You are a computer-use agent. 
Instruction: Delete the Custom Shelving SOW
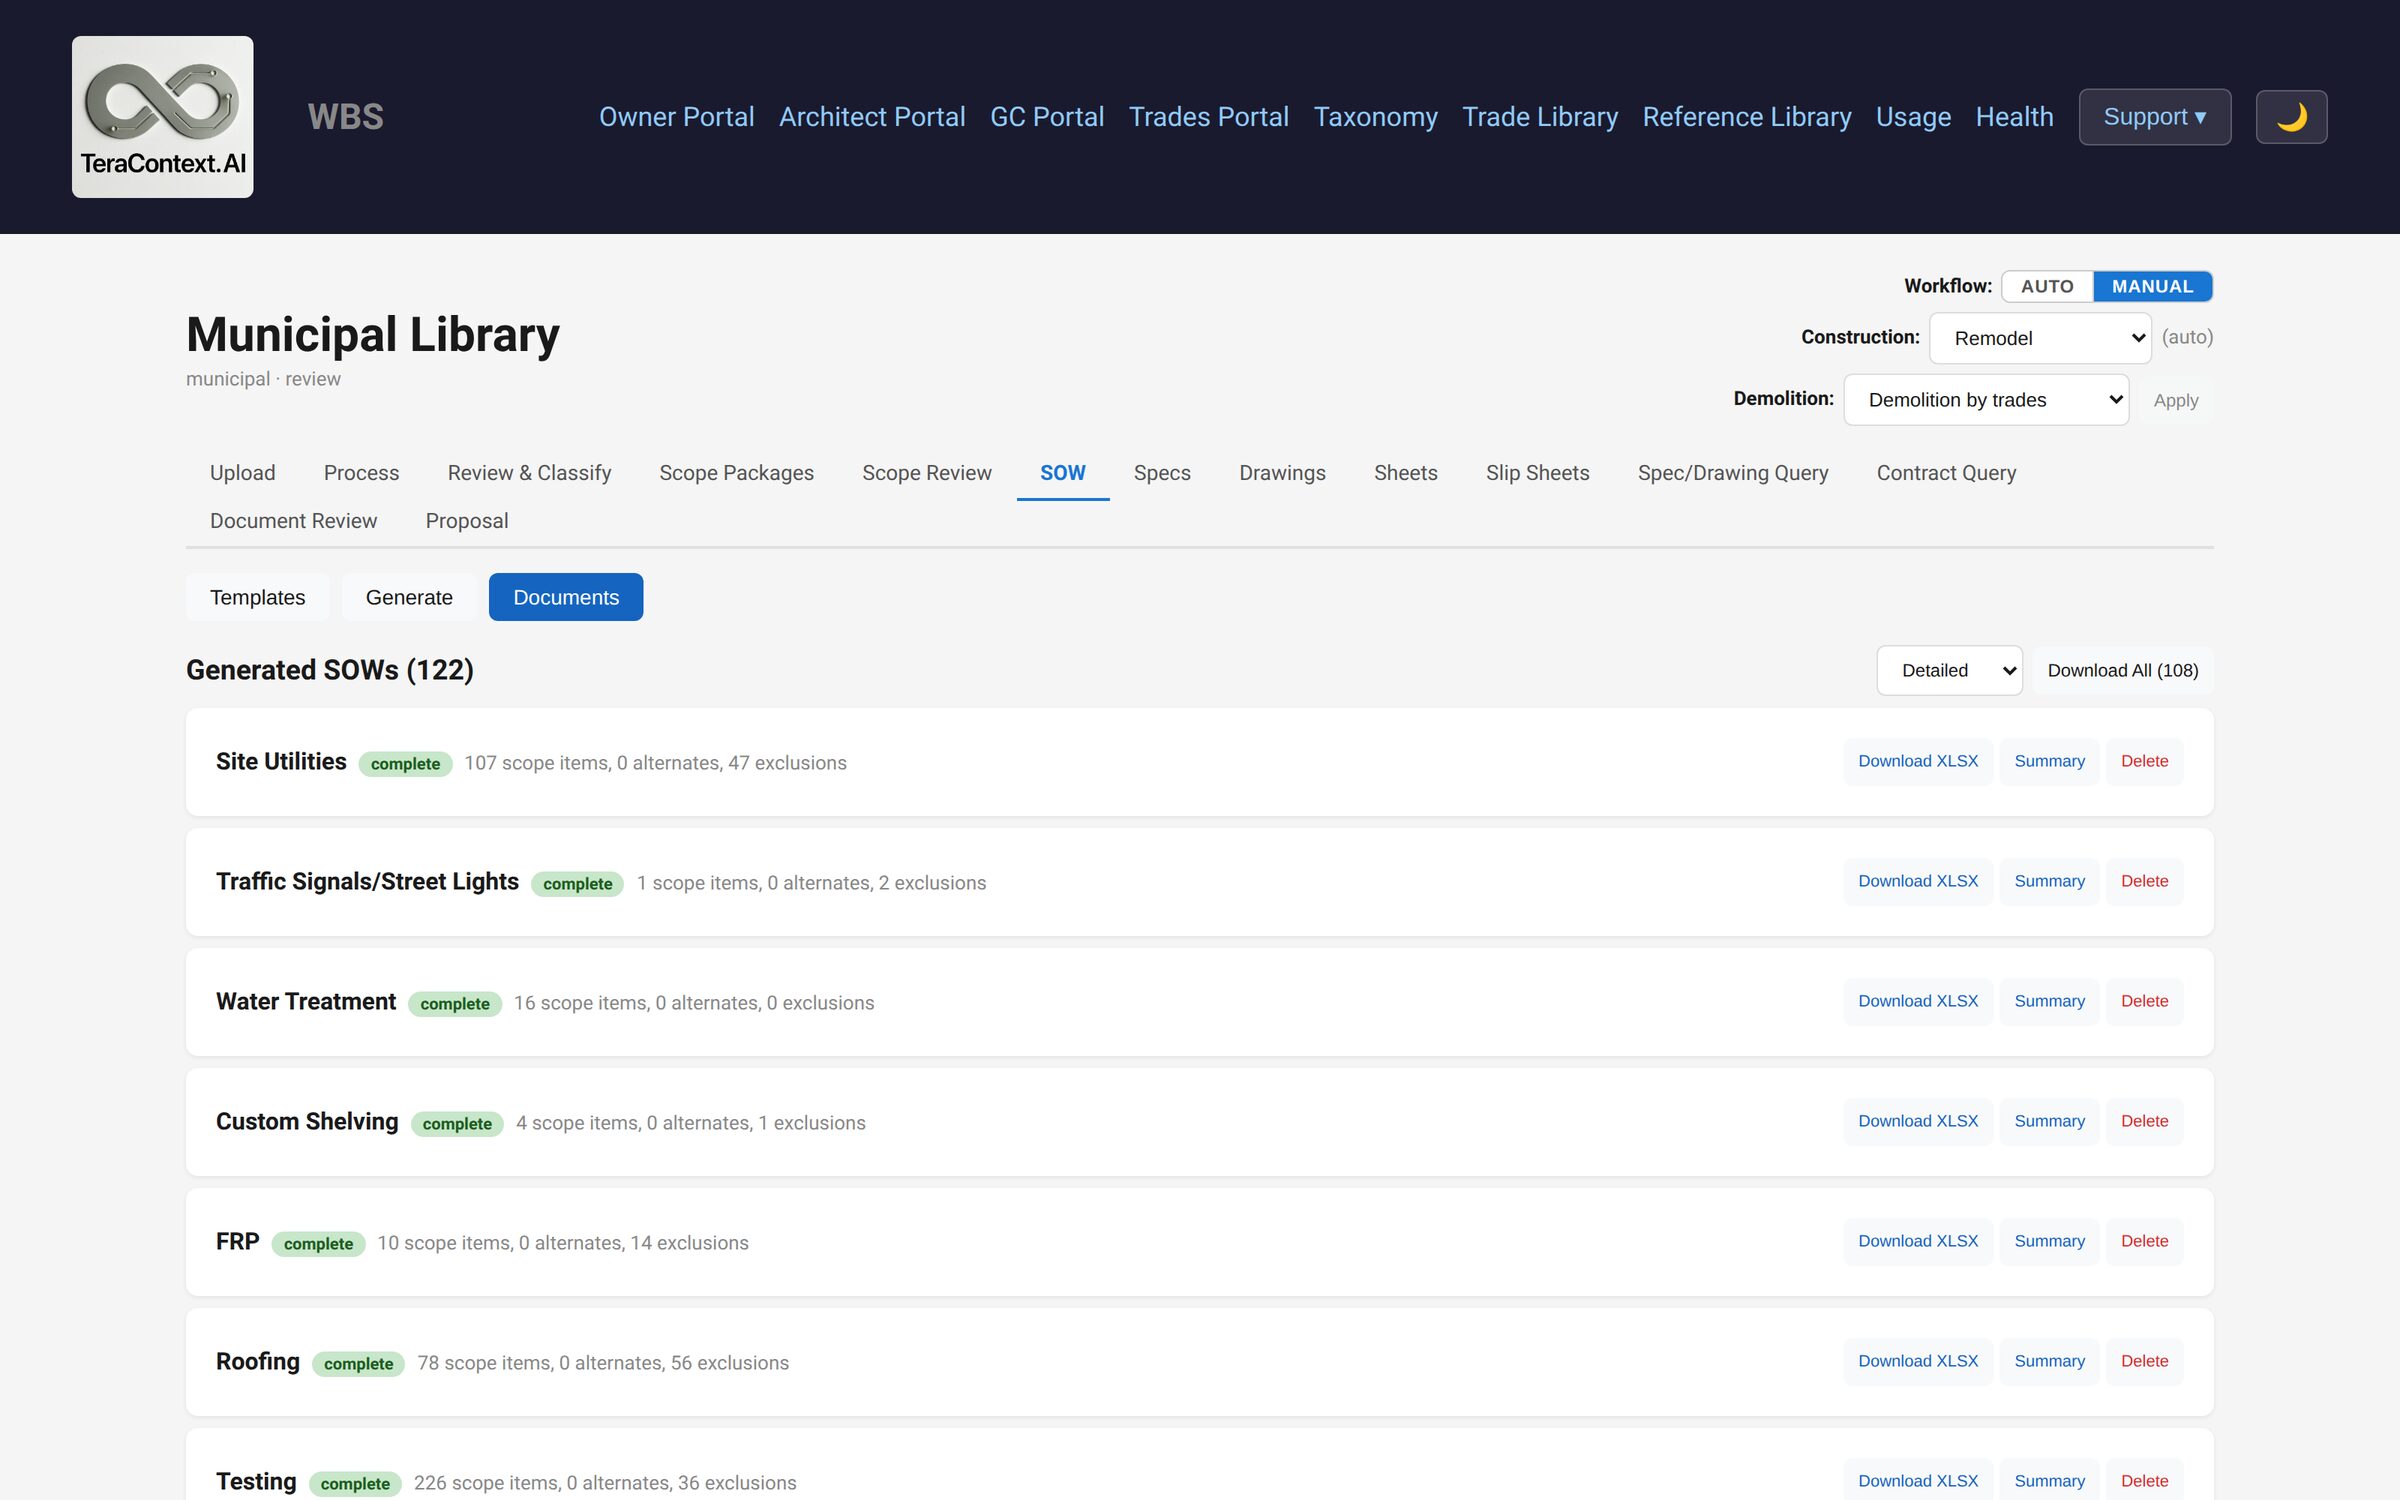(x=2144, y=1121)
